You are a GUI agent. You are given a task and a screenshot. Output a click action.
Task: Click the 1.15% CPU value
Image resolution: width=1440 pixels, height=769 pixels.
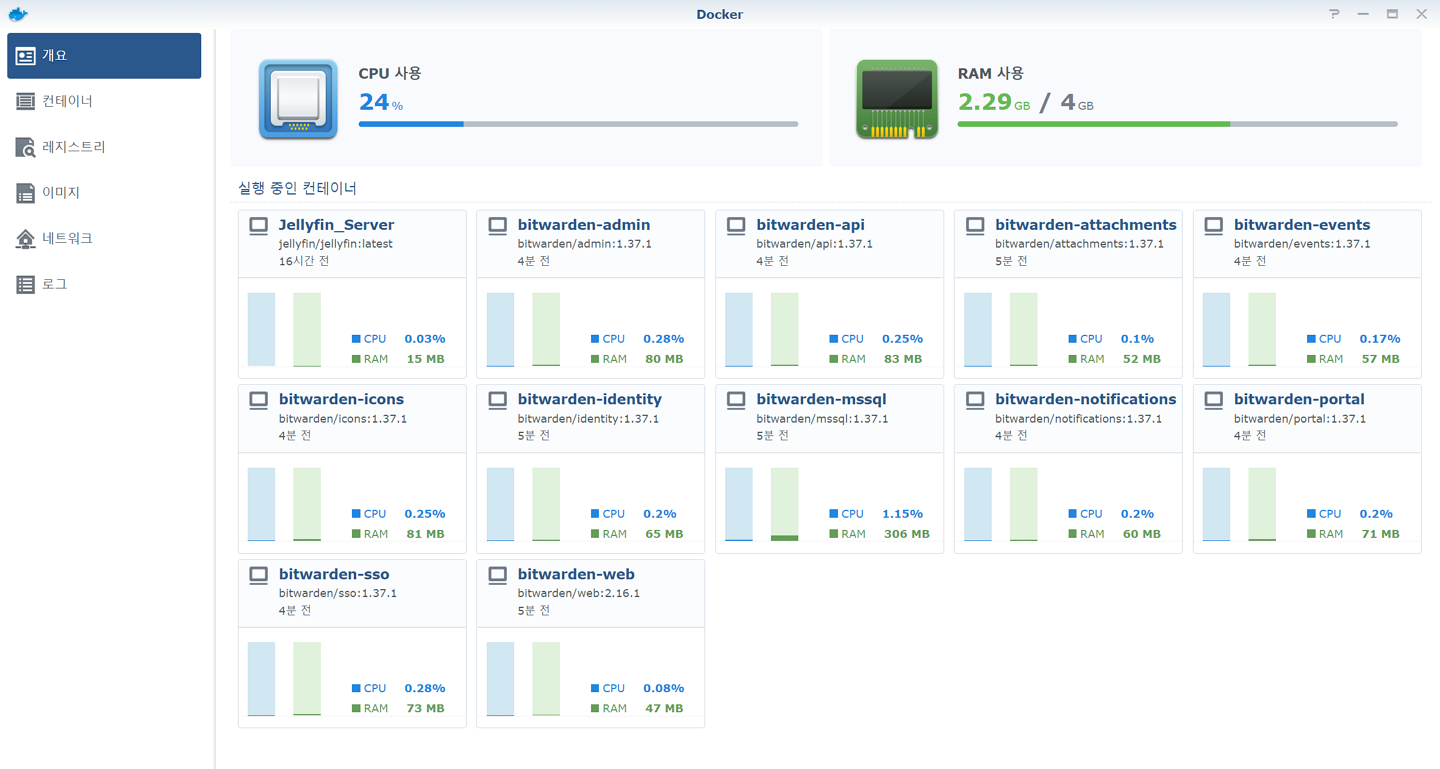tap(902, 514)
